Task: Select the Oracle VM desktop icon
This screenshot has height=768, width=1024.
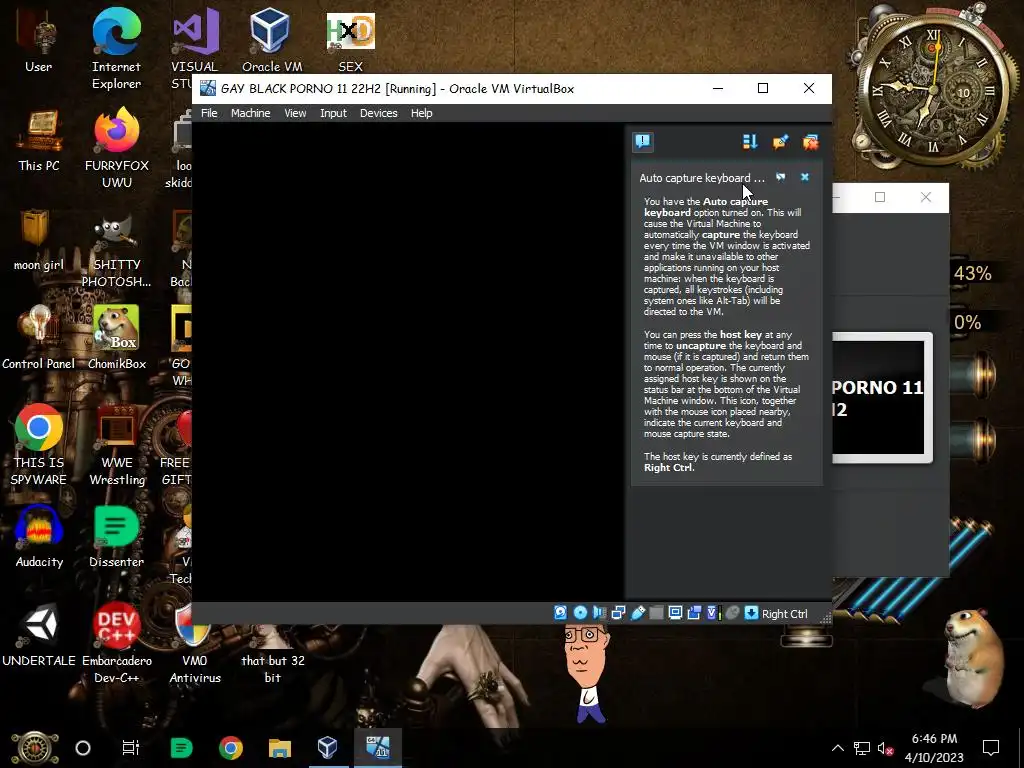Action: pos(272,40)
